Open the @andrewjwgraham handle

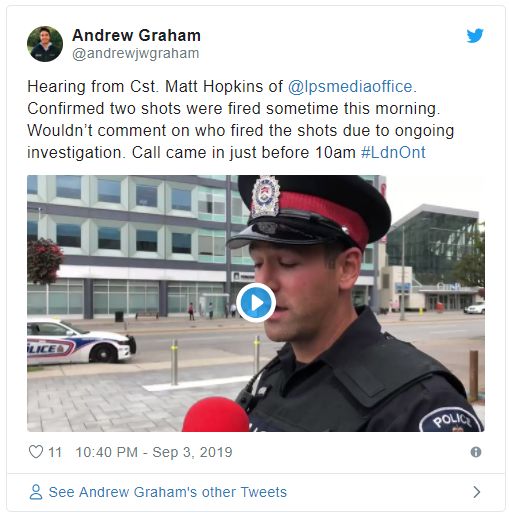pos(136,53)
